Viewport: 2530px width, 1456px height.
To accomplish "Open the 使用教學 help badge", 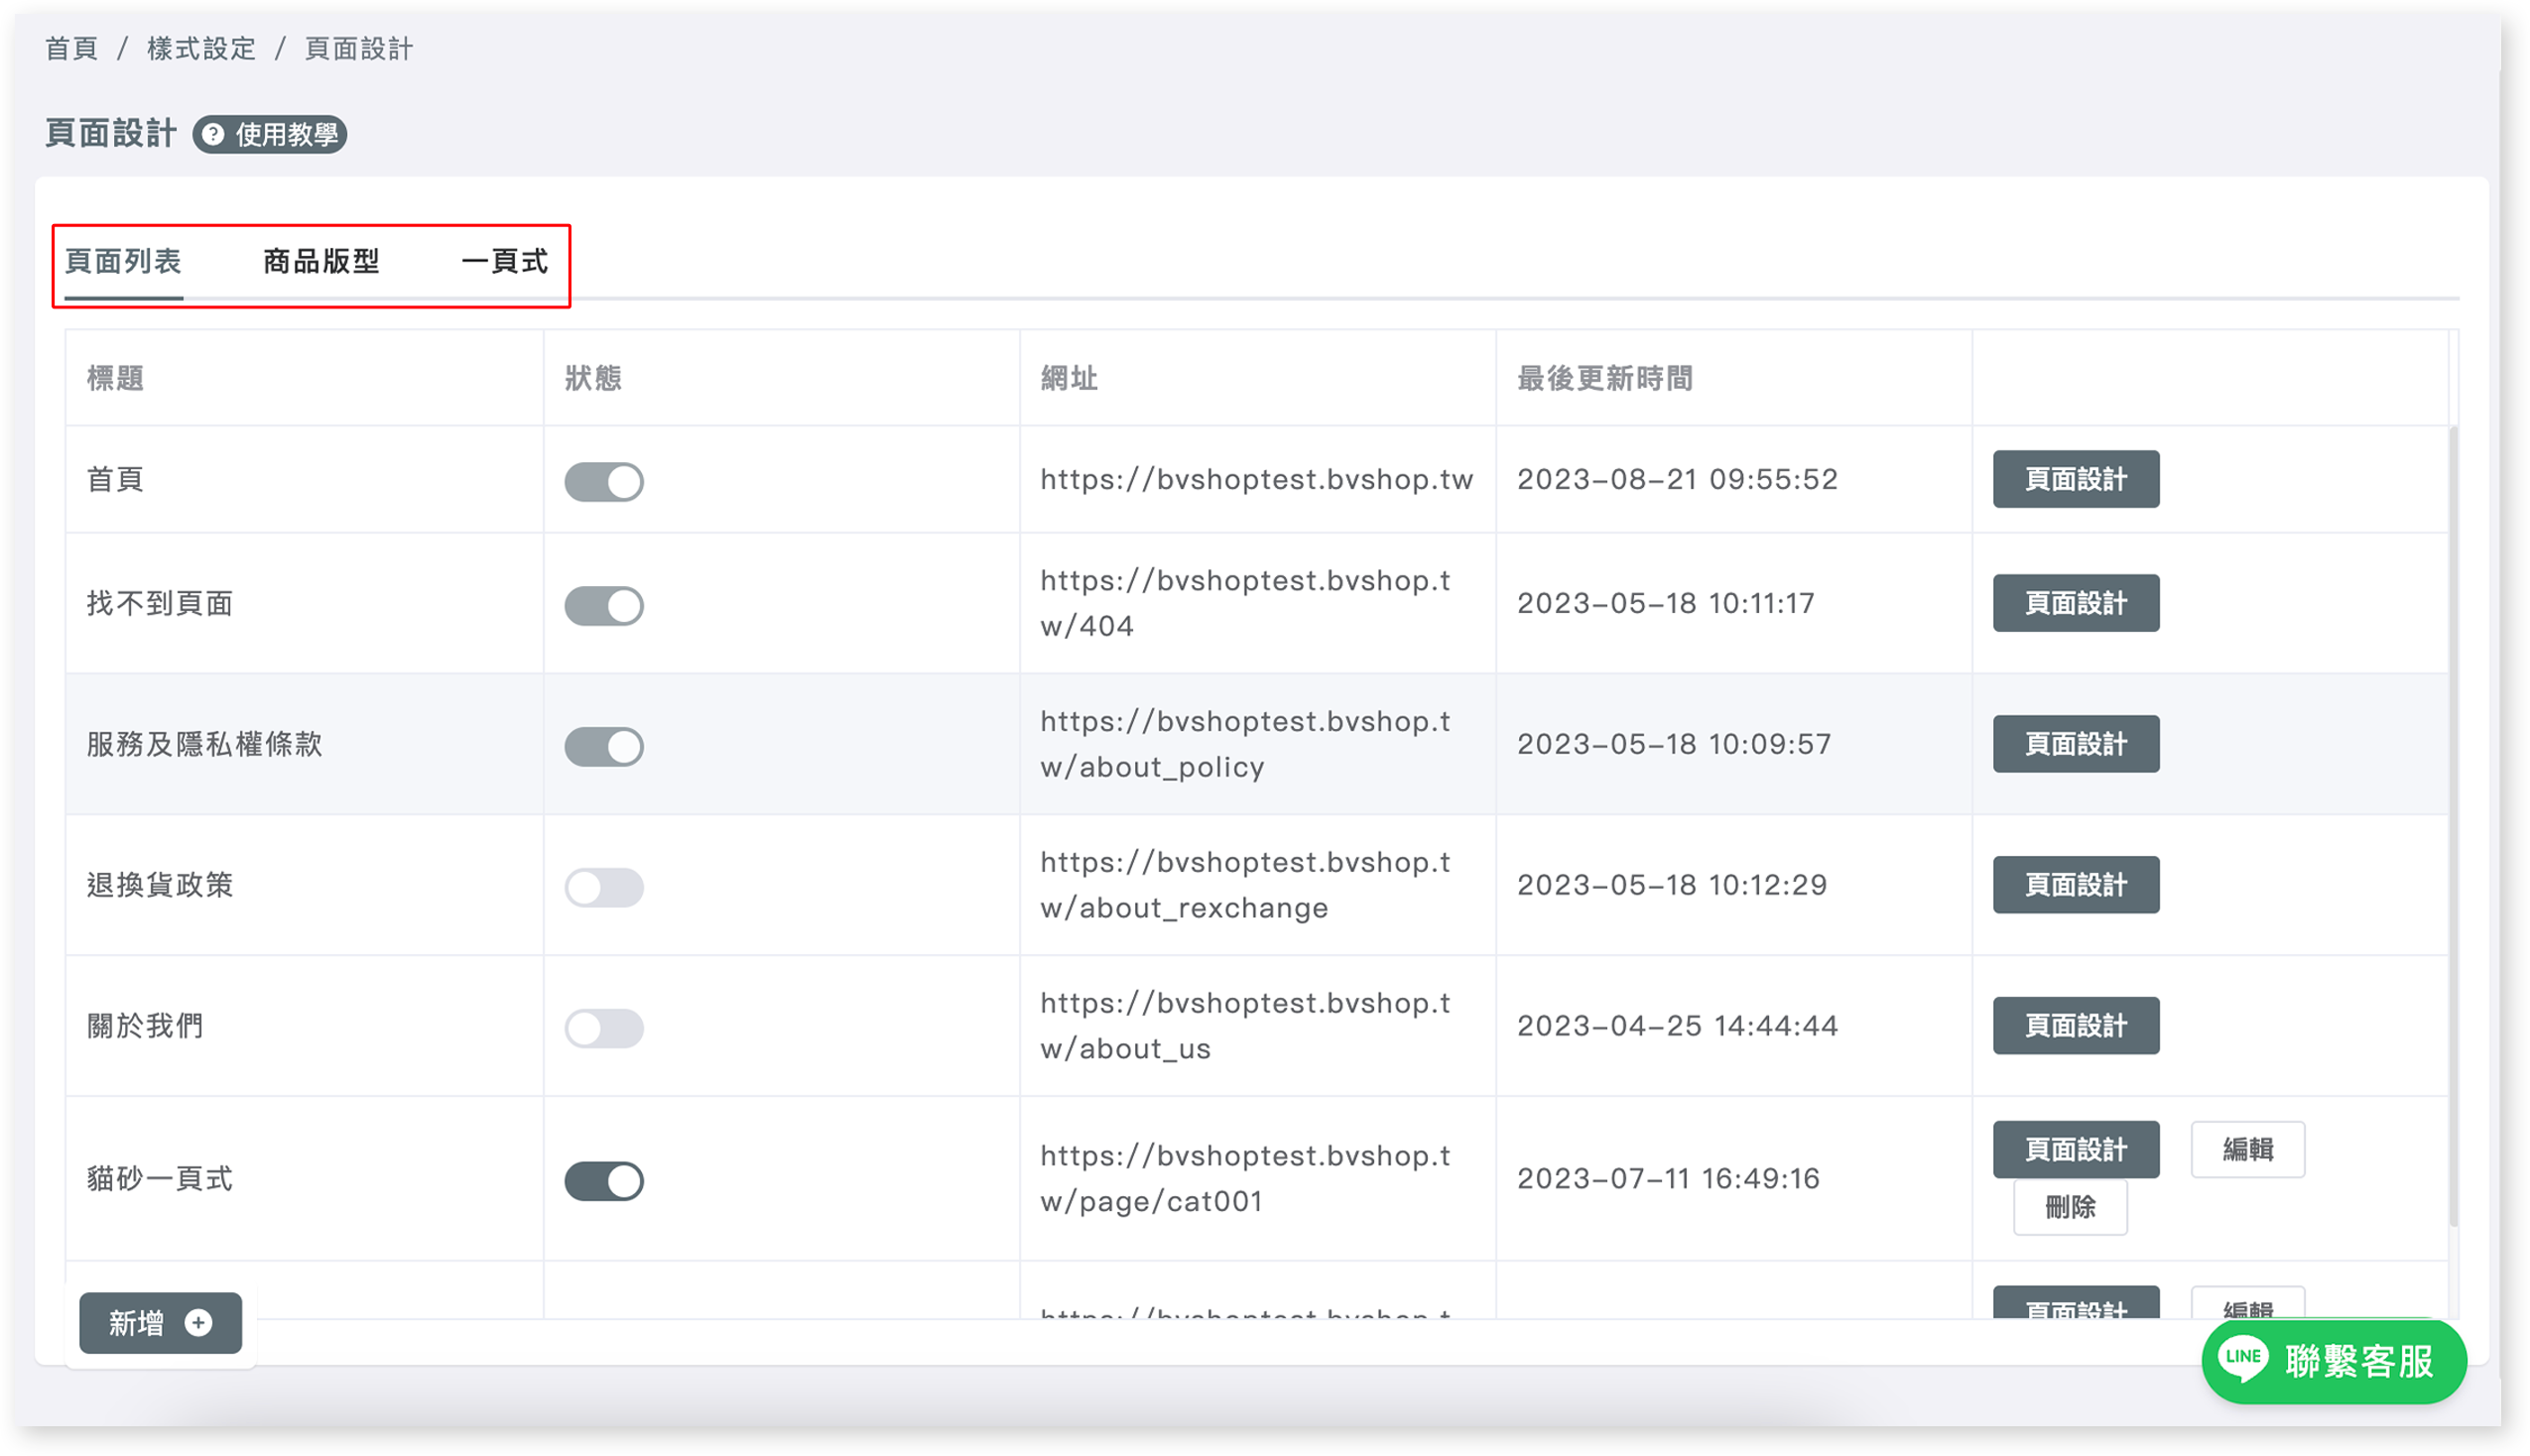I will [270, 134].
